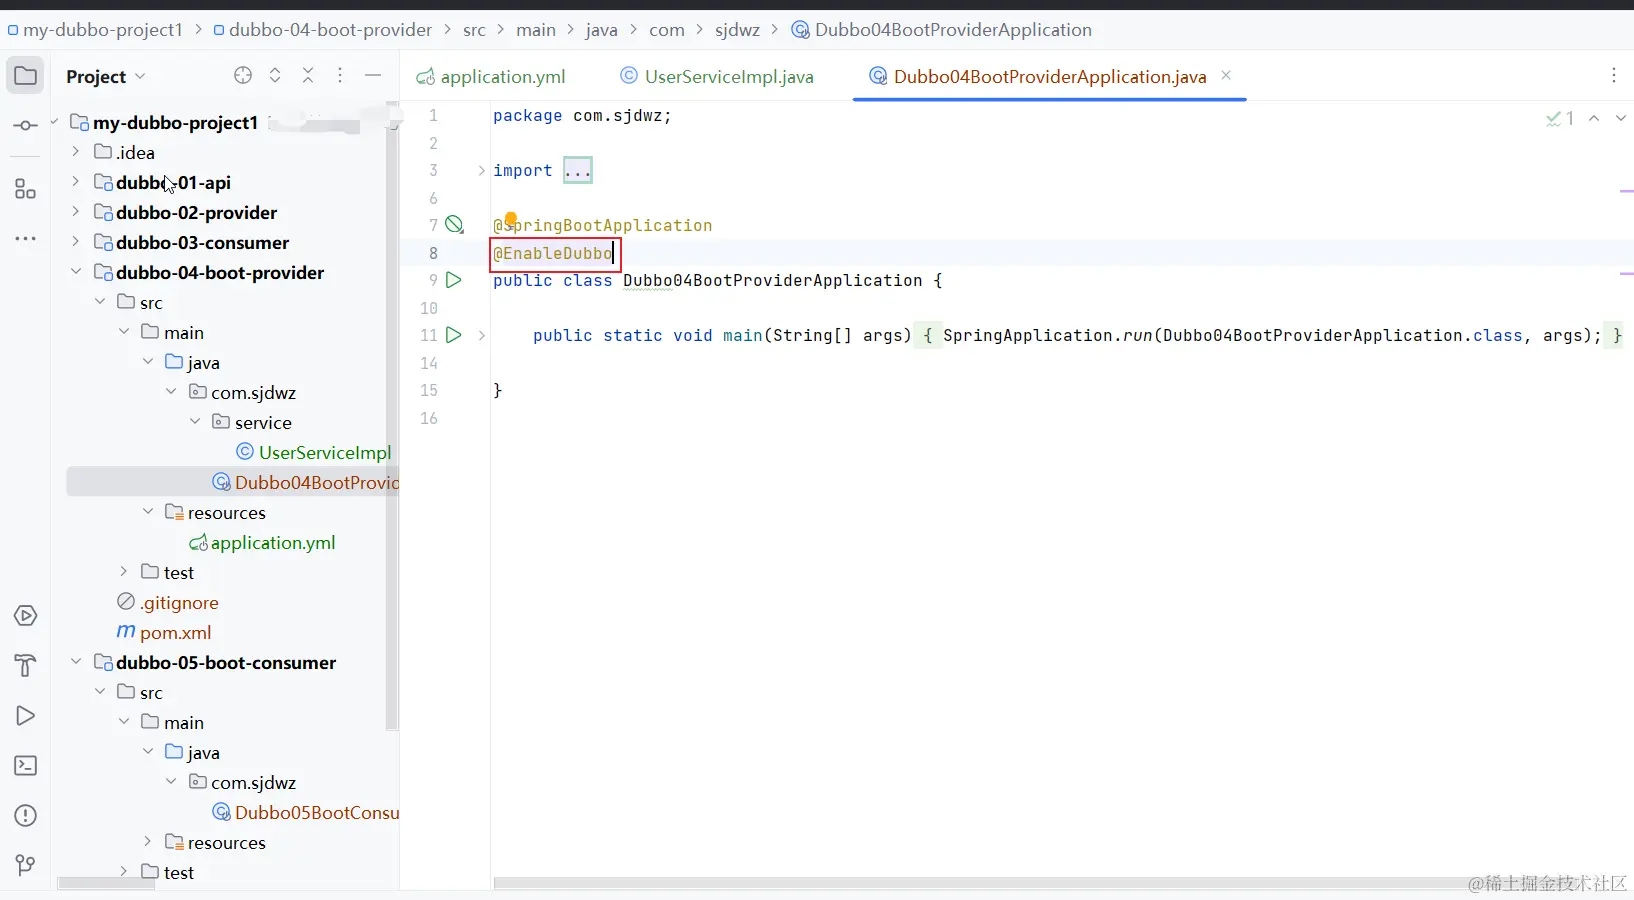
Task: Collapse the service package
Action: (x=195, y=422)
